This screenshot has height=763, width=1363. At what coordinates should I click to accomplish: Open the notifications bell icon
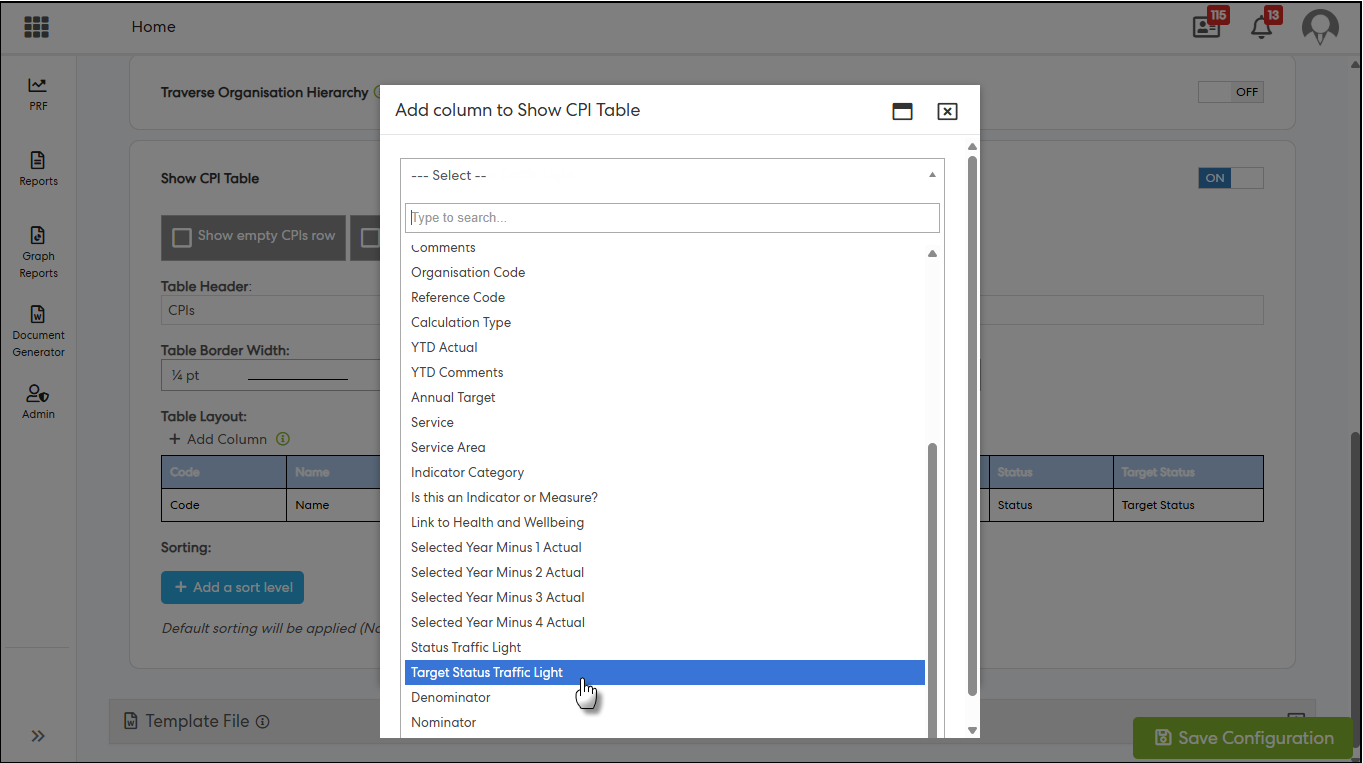tap(1262, 27)
